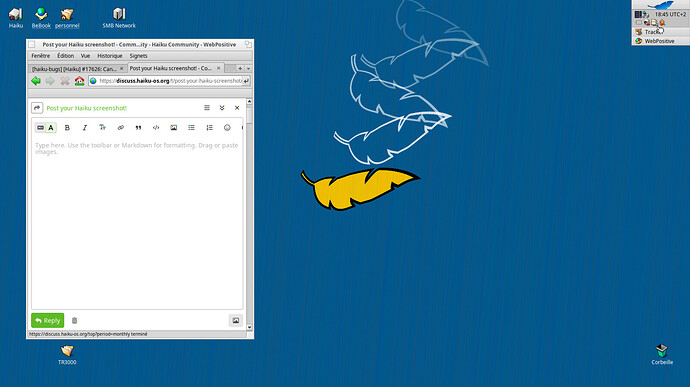Select the Haiku disk desktop icon

point(15,18)
